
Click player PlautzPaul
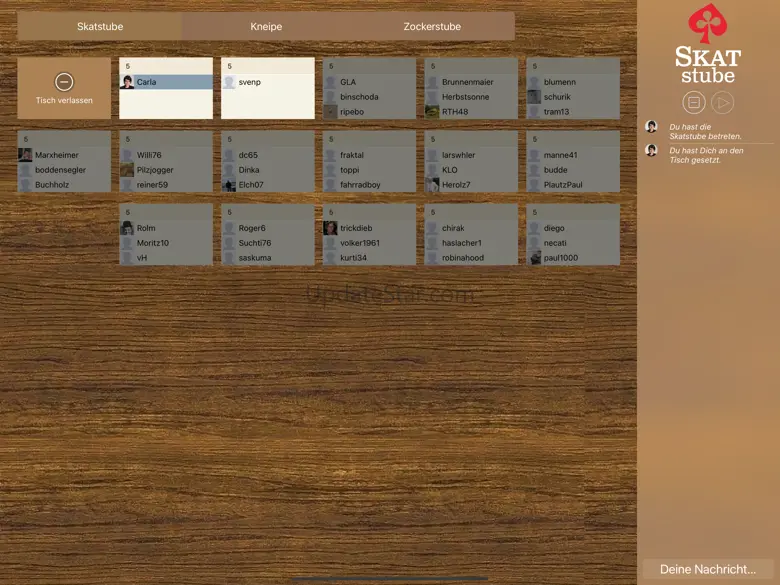tap(573, 185)
